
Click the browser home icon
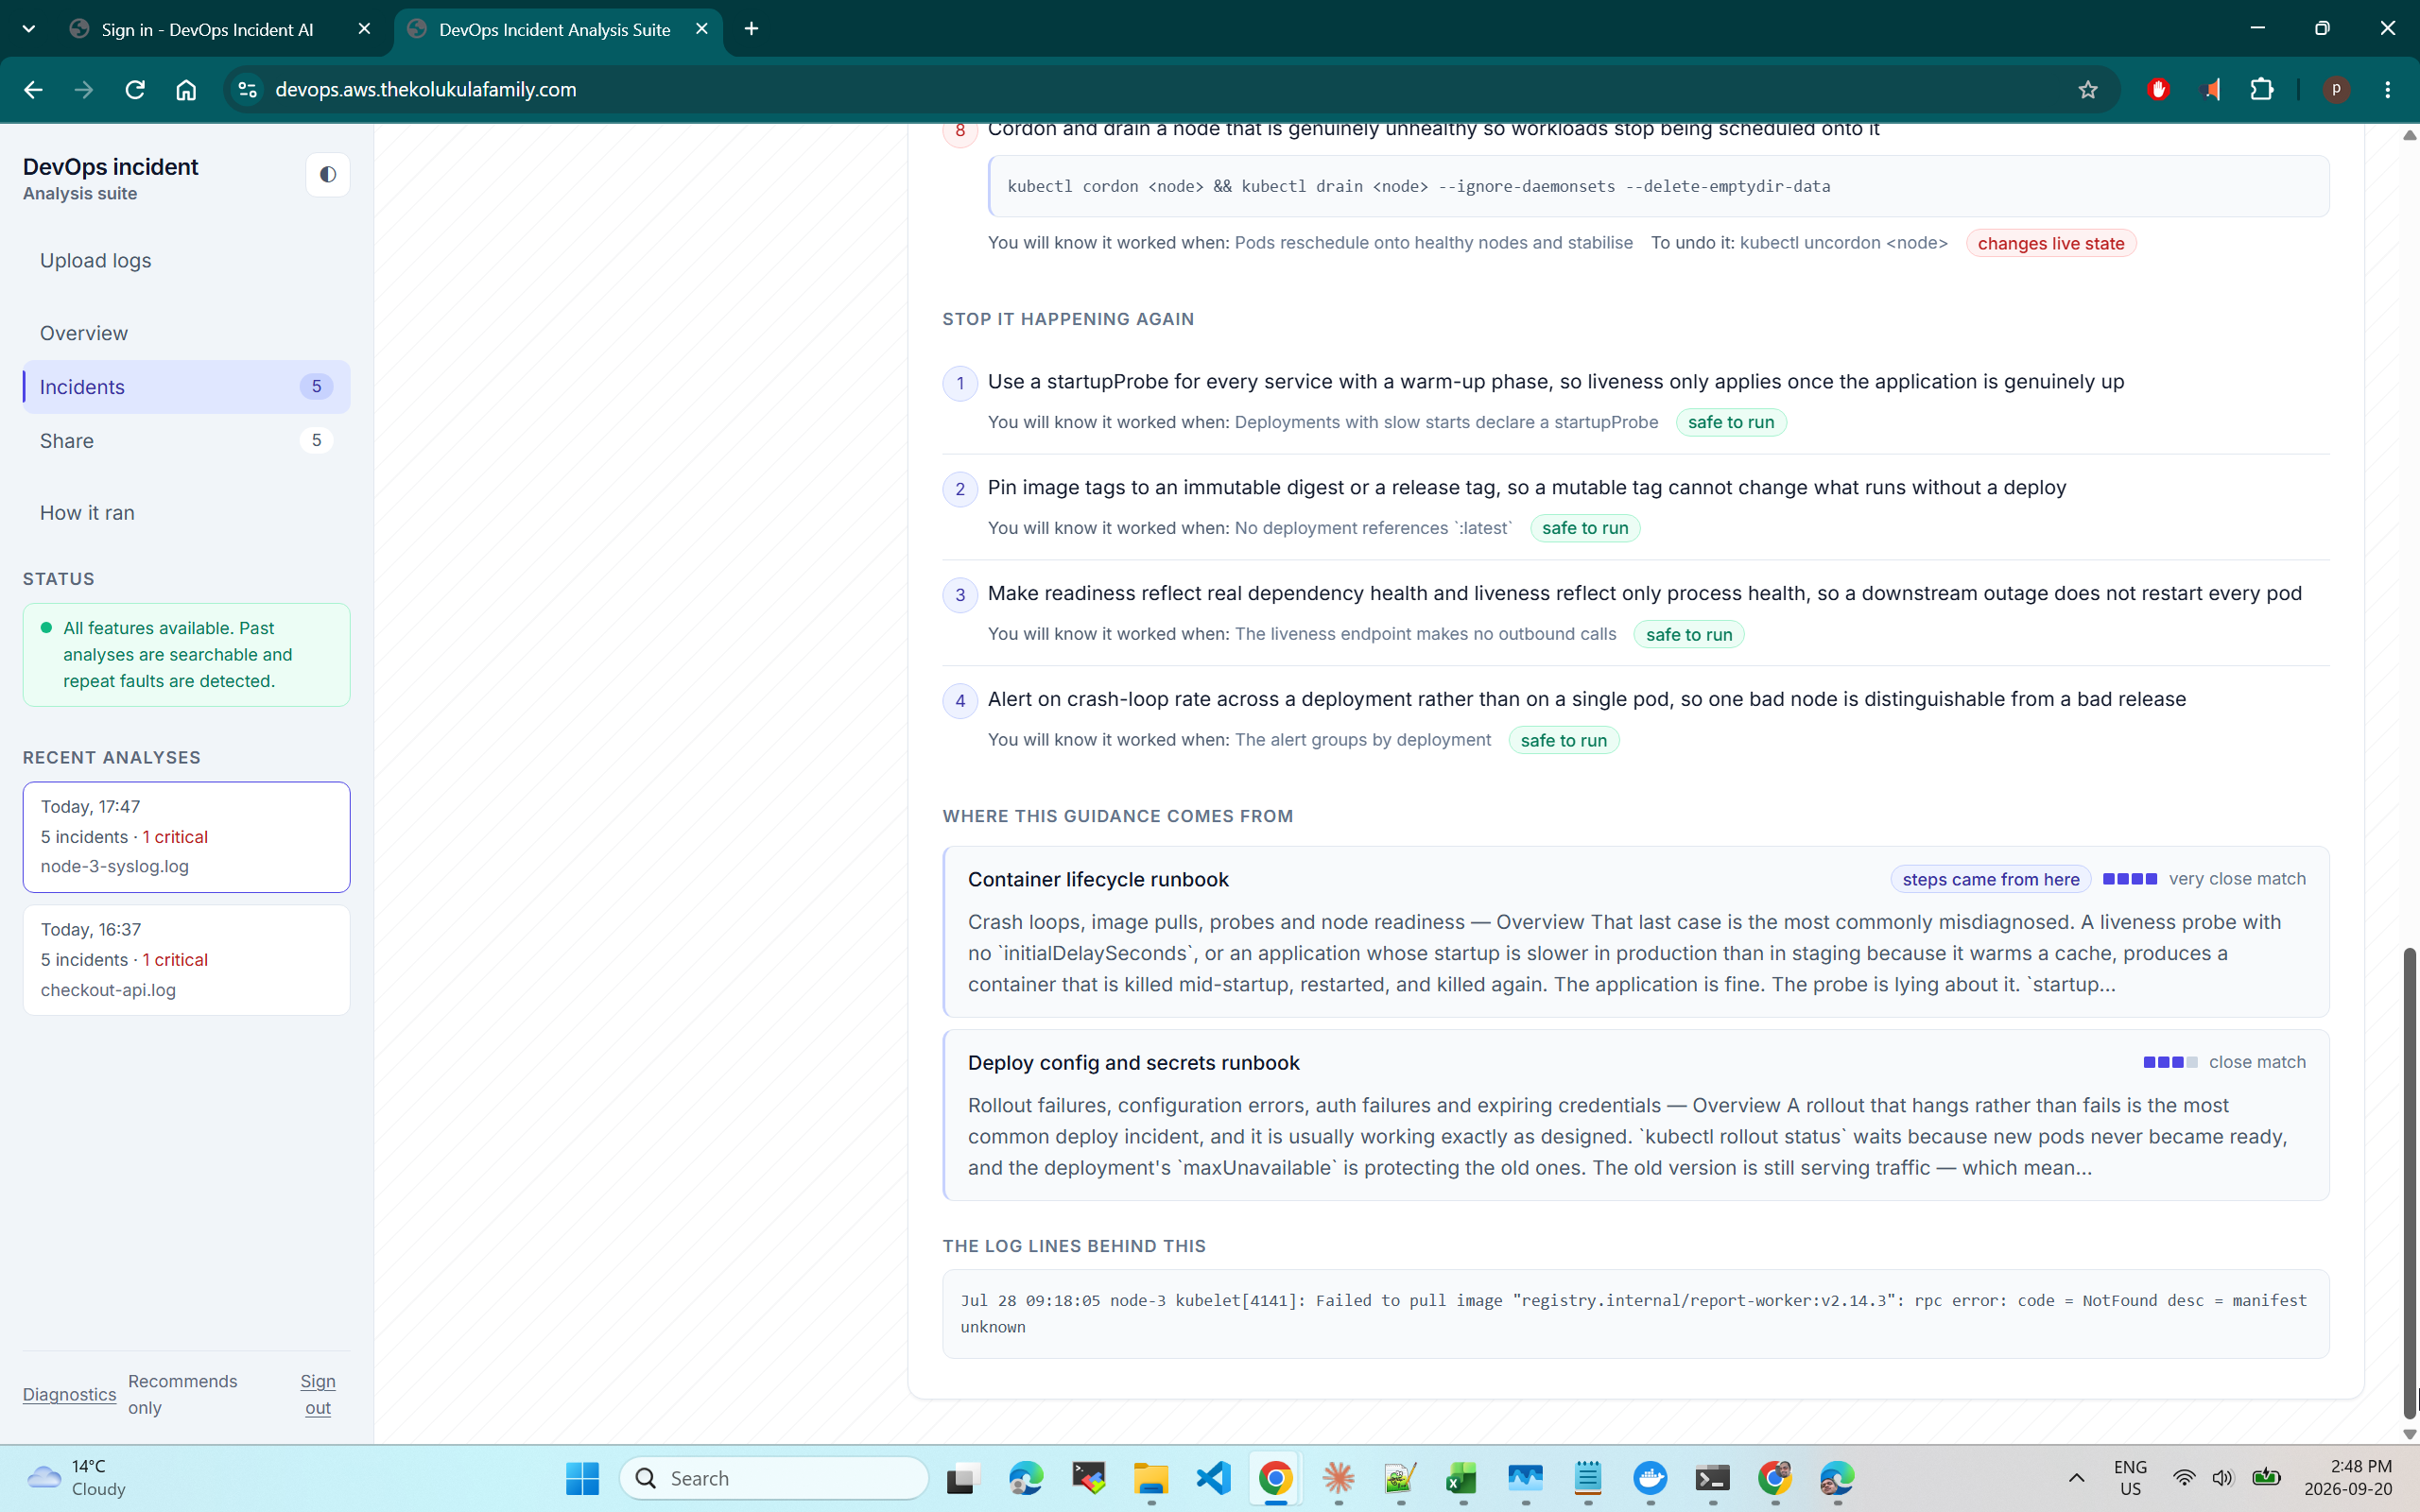(x=186, y=89)
